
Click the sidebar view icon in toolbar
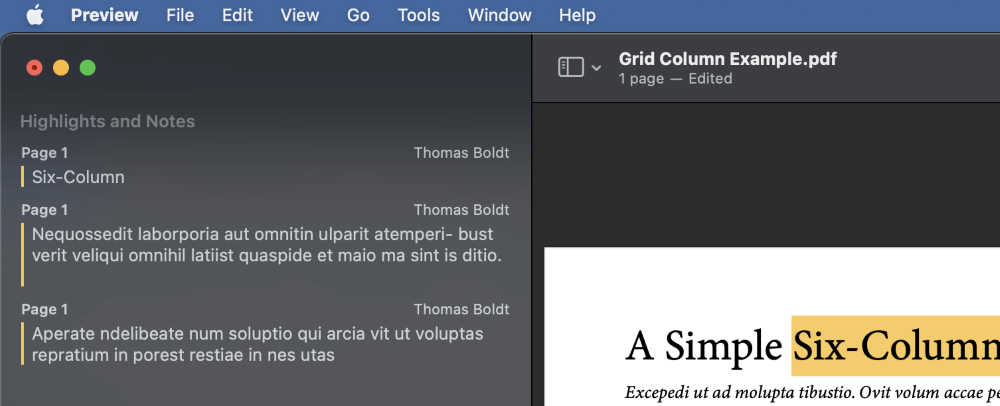coord(571,67)
